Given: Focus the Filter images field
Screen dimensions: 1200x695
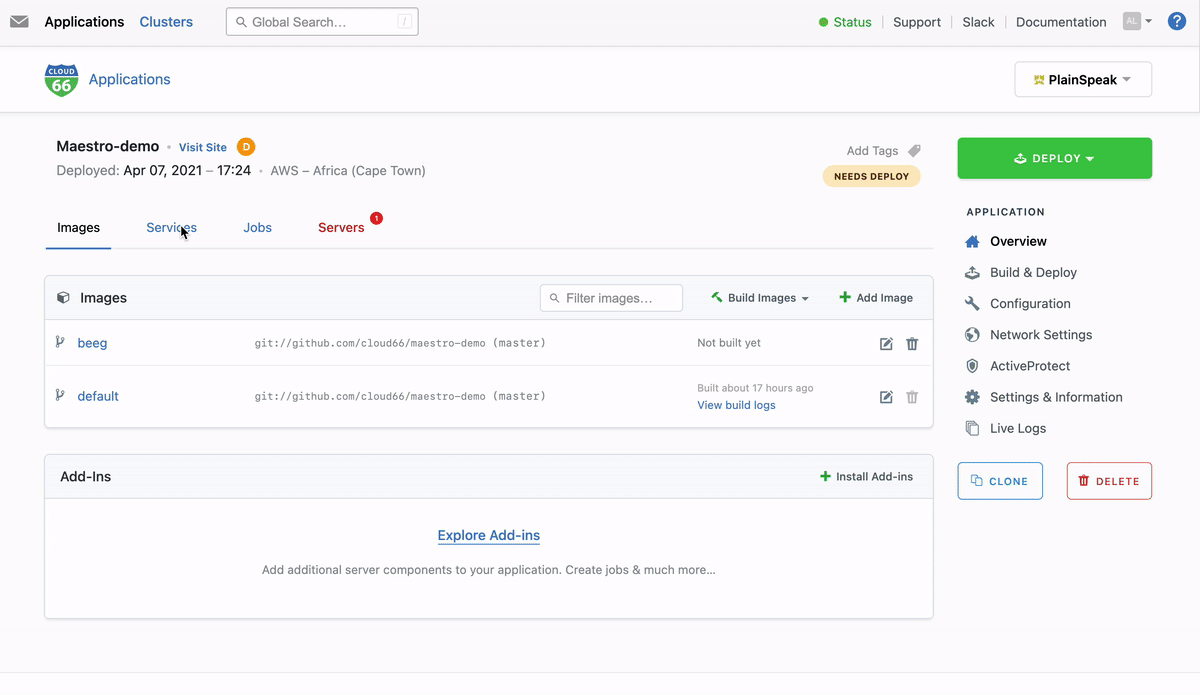Looking at the screenshot, I should 611,298.
